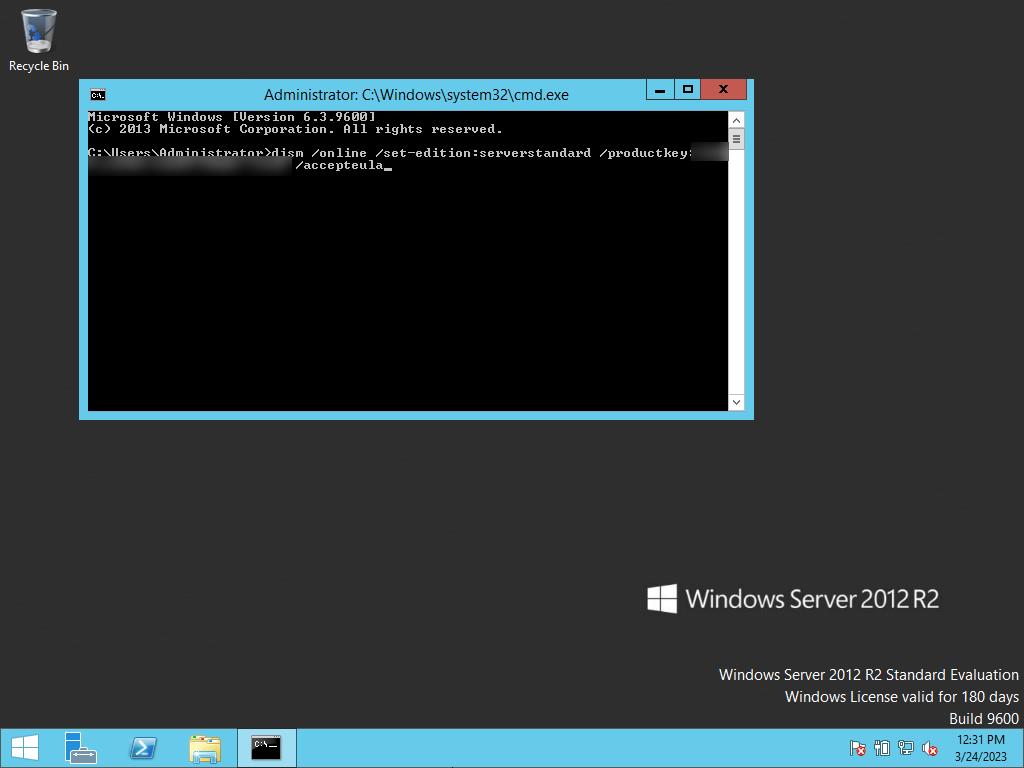
Task: Open the Recycle Bin desktop icon
Action: coord(39,39)
